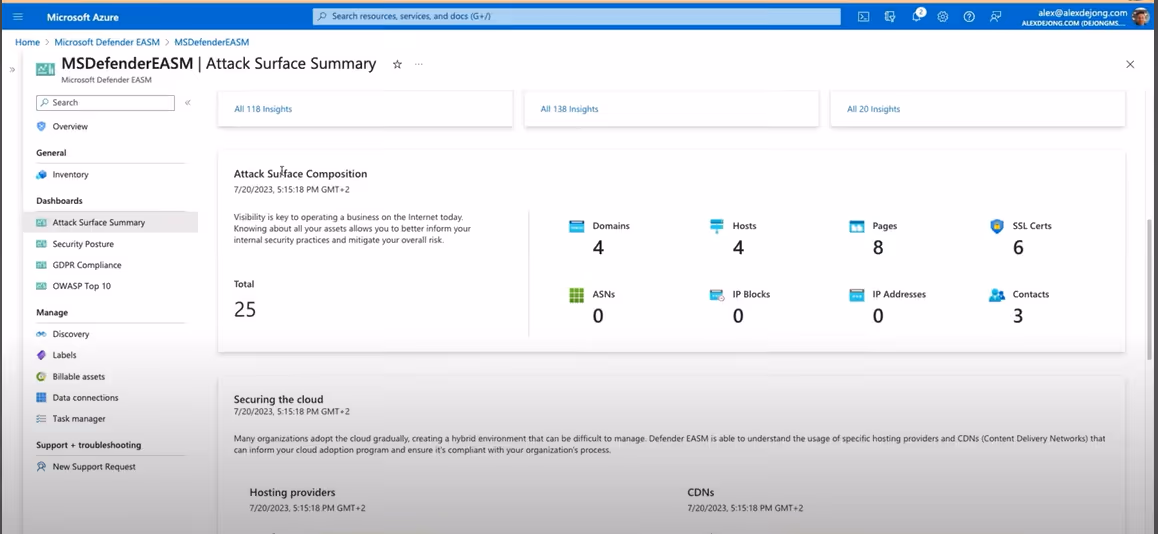The width and height of the screenshot is (1158, 534).
Task: Click the New Support Request person icon
Action: (41, 467)
